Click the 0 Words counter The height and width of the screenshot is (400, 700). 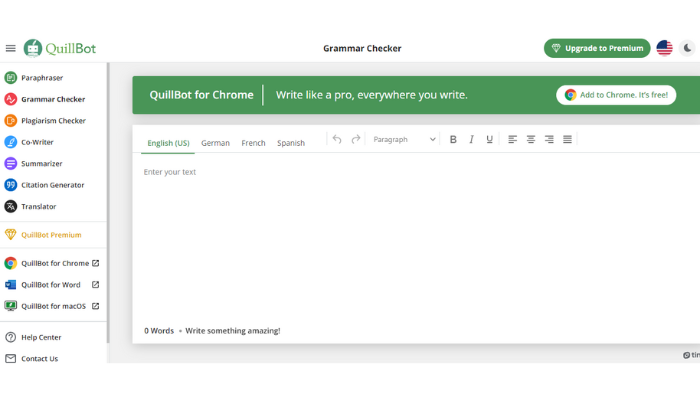coord(159,331)
